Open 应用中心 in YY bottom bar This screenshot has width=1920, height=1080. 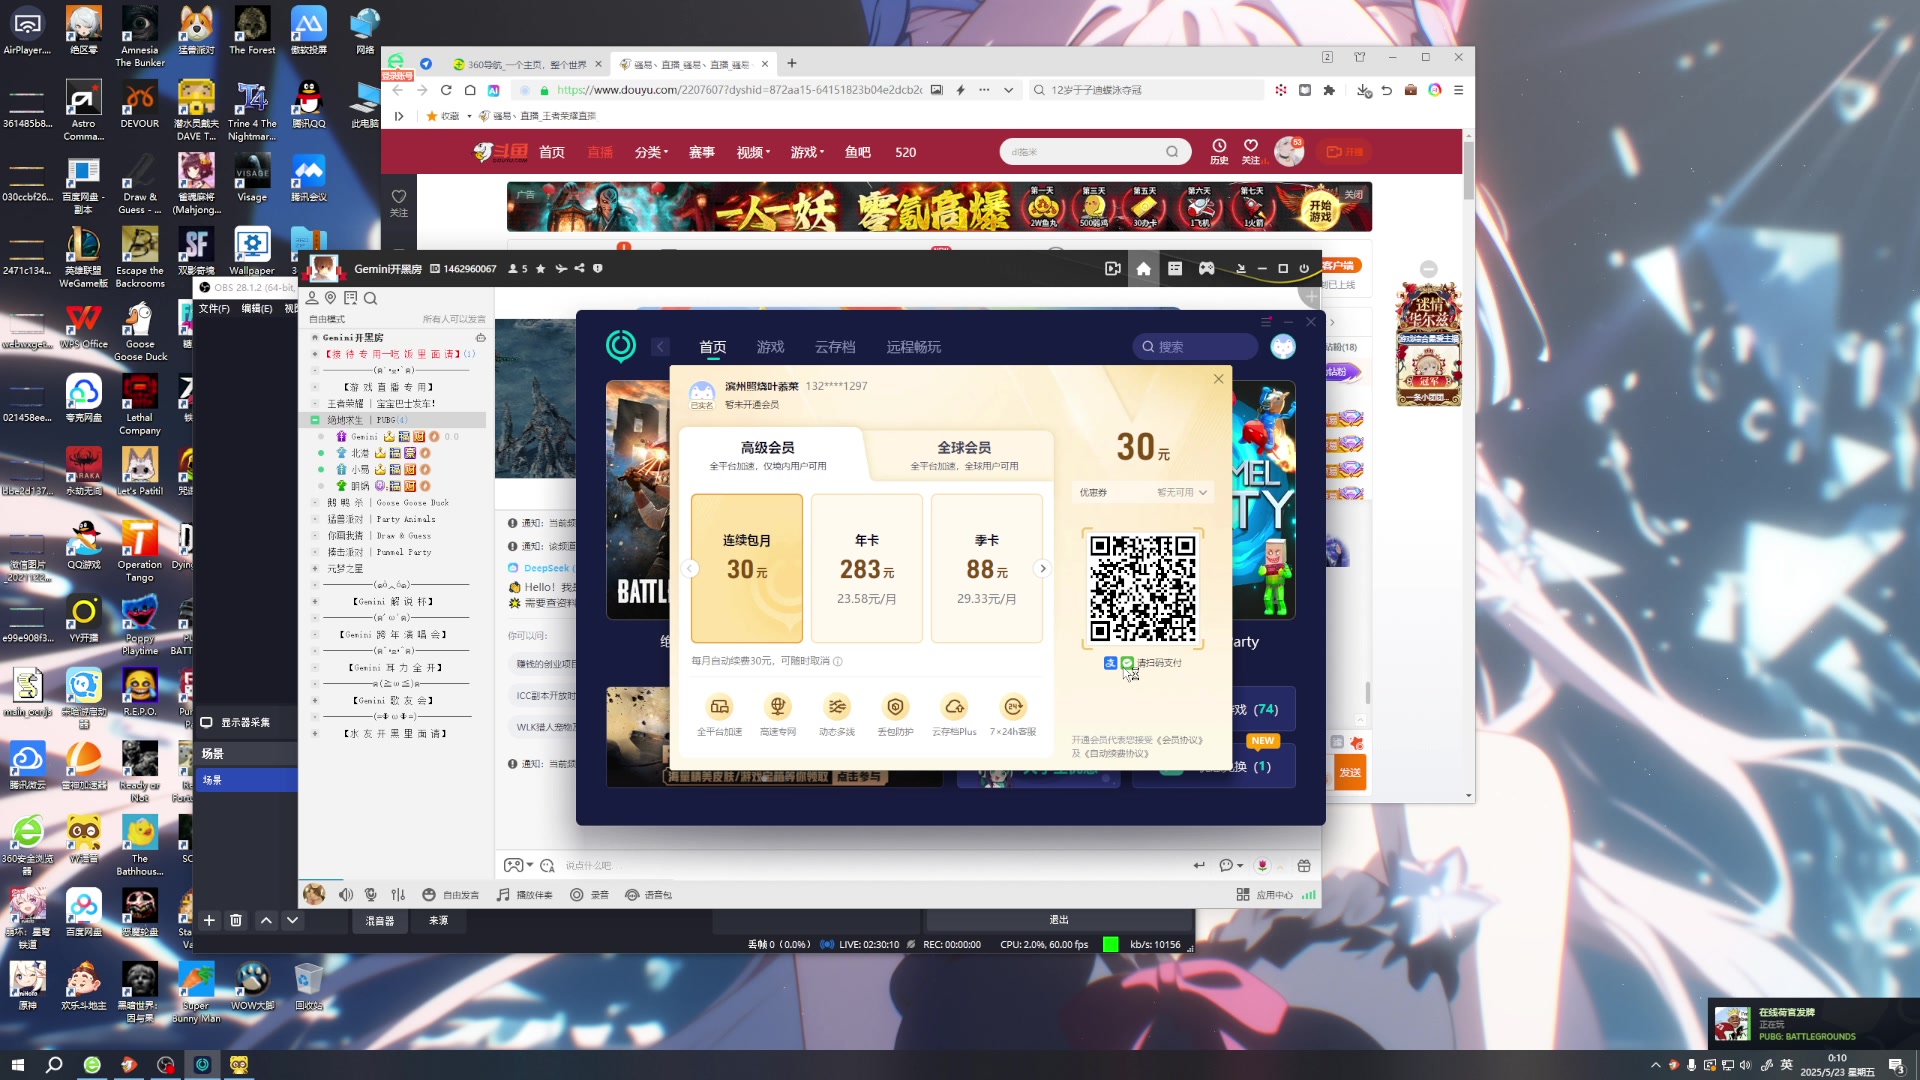click(1265, 895)
